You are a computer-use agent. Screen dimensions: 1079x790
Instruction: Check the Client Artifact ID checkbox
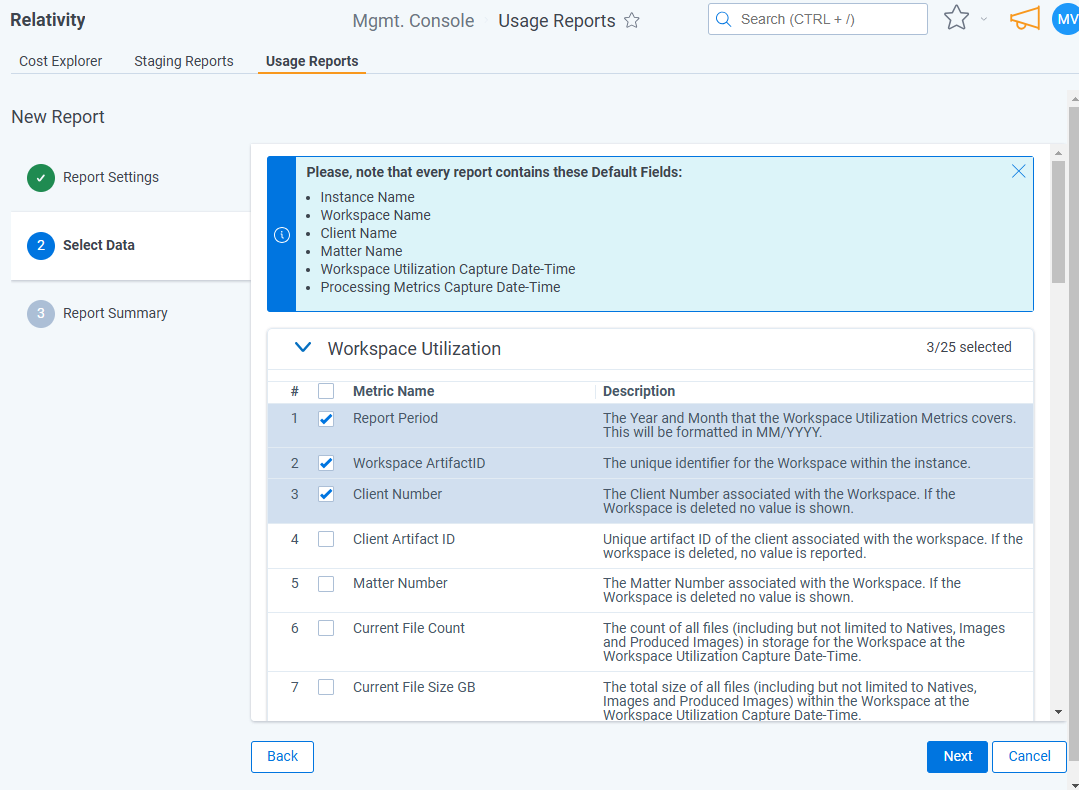(326, 540)
